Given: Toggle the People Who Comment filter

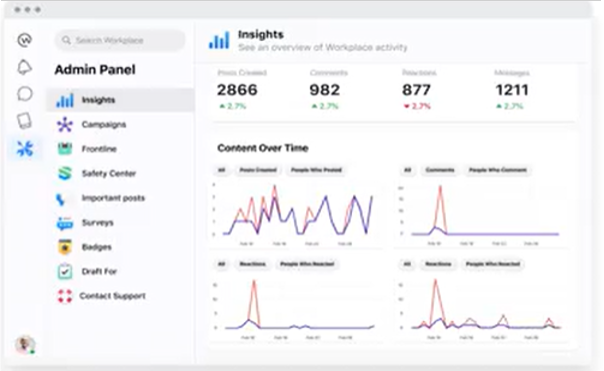Looking at the screenshot, I should 497,170.
